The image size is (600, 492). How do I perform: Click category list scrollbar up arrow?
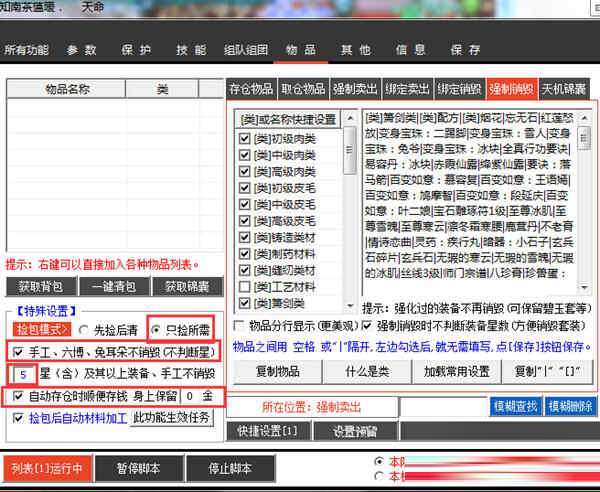coord(350,118)
